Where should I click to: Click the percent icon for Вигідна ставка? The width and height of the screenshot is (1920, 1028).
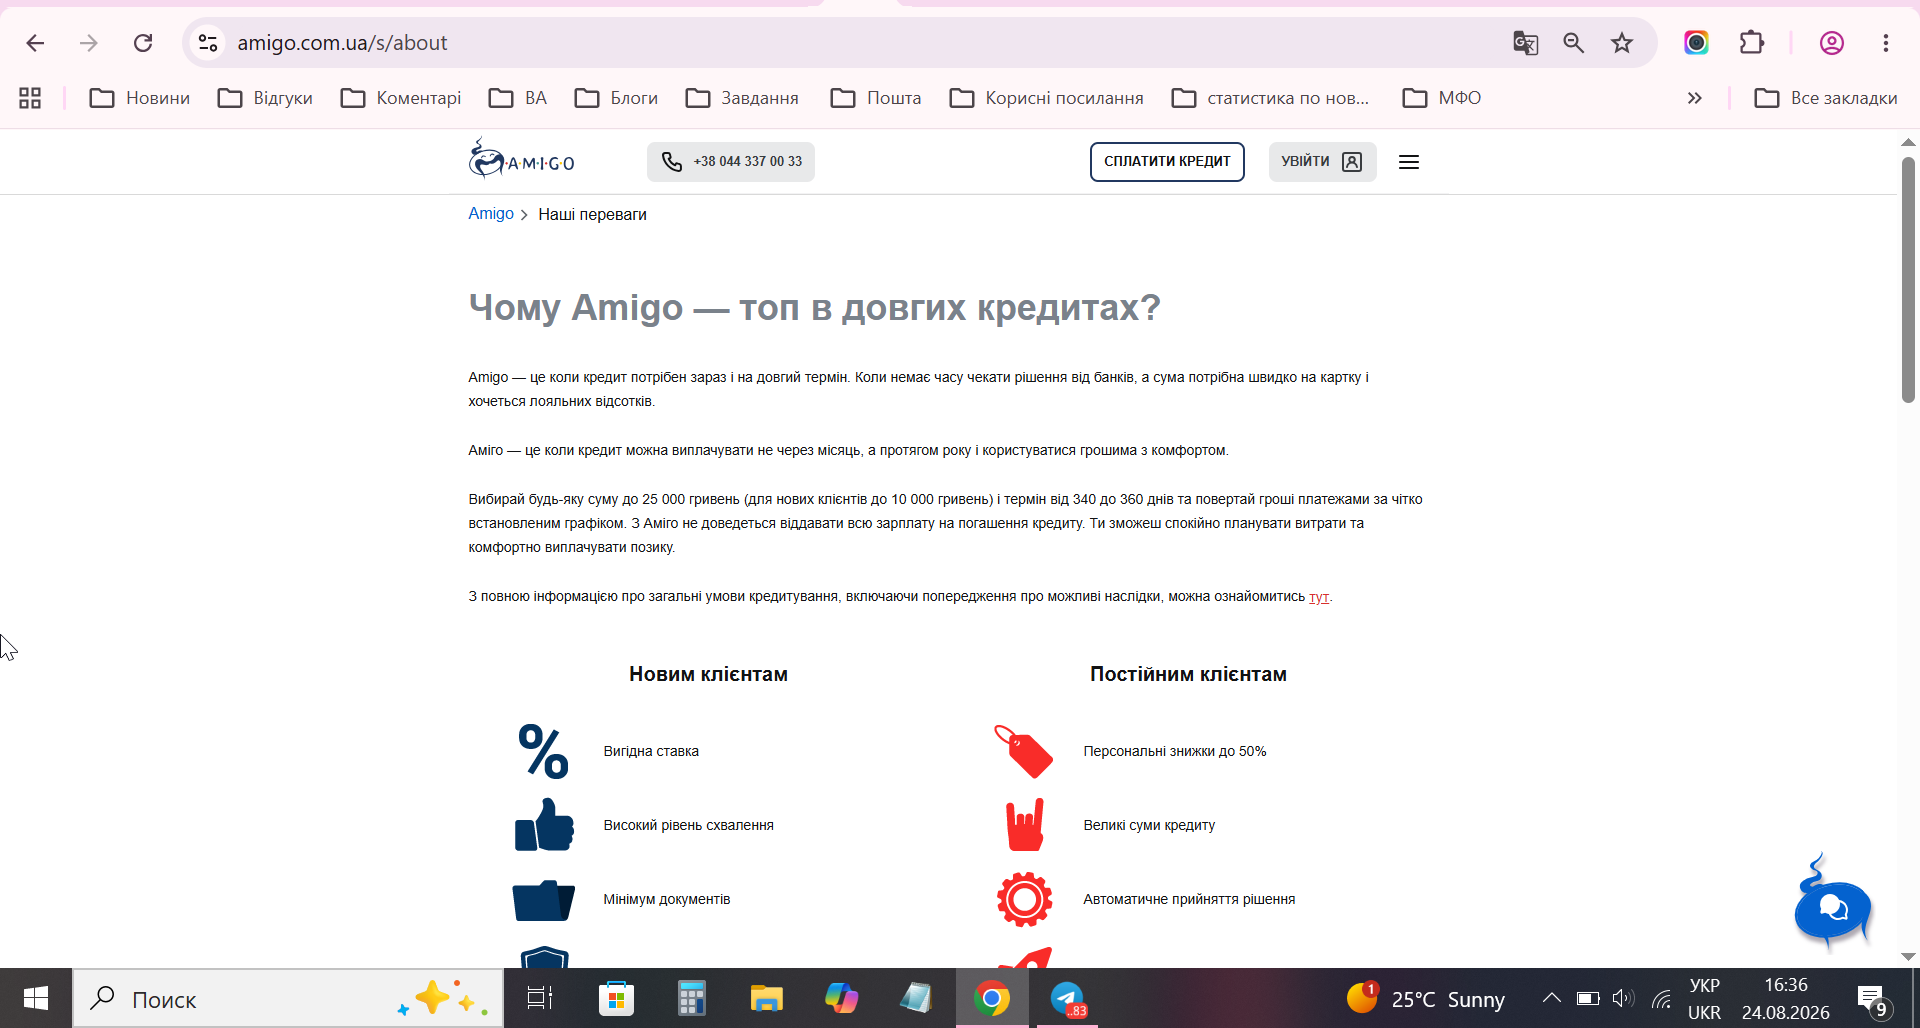point(543,751)
